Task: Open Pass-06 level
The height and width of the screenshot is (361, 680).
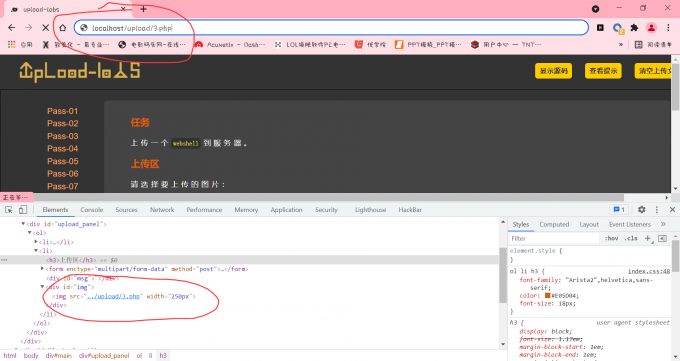Action: [x=62, y=174]
